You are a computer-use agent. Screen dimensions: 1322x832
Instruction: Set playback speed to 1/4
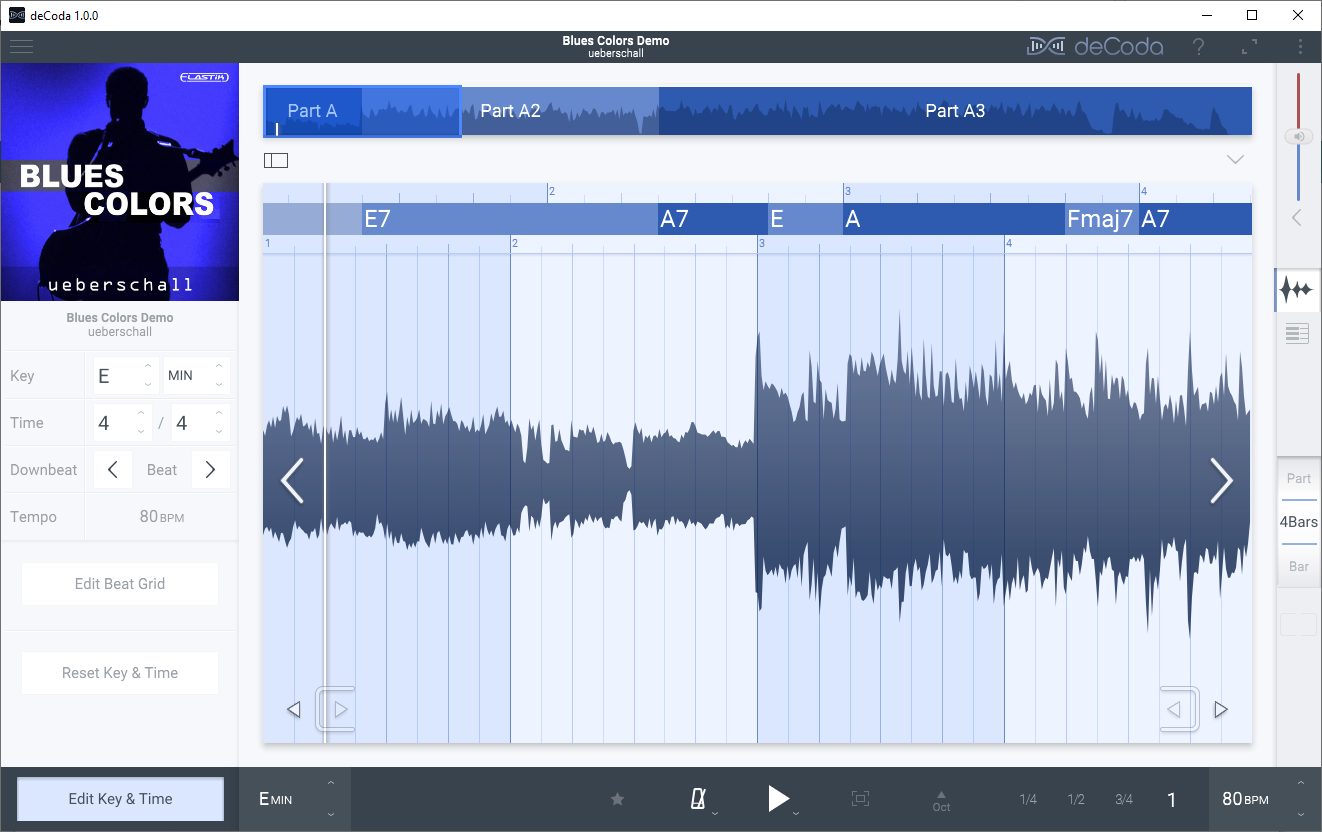click(1028, 800)
